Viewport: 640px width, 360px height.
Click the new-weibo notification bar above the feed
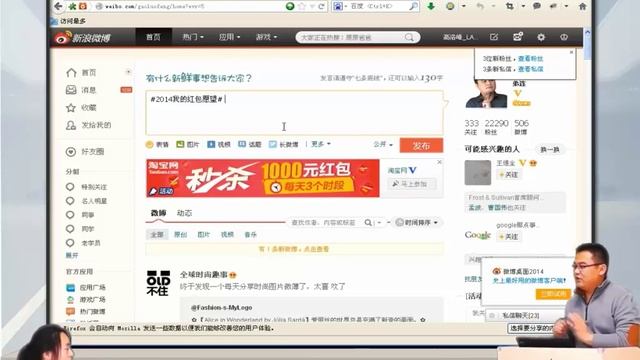tap(294, 249)
